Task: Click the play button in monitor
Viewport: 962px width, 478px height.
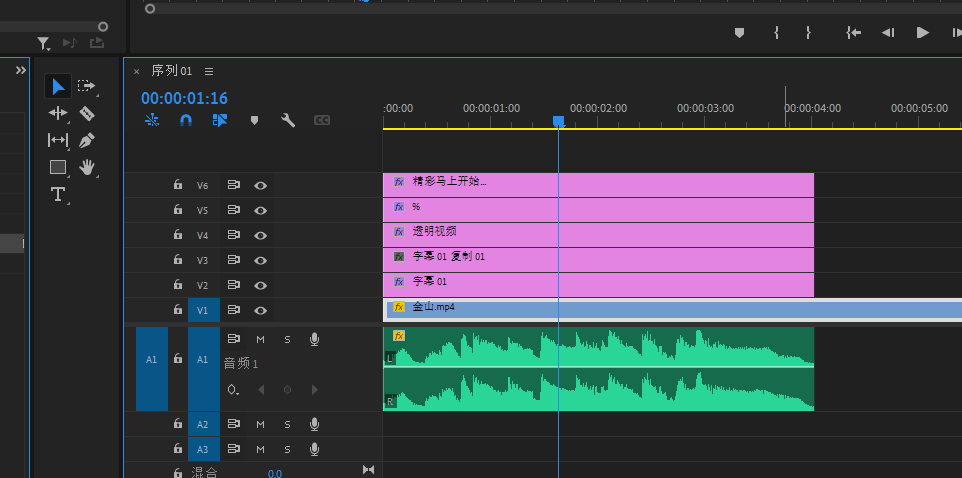Action: (922, 32)
